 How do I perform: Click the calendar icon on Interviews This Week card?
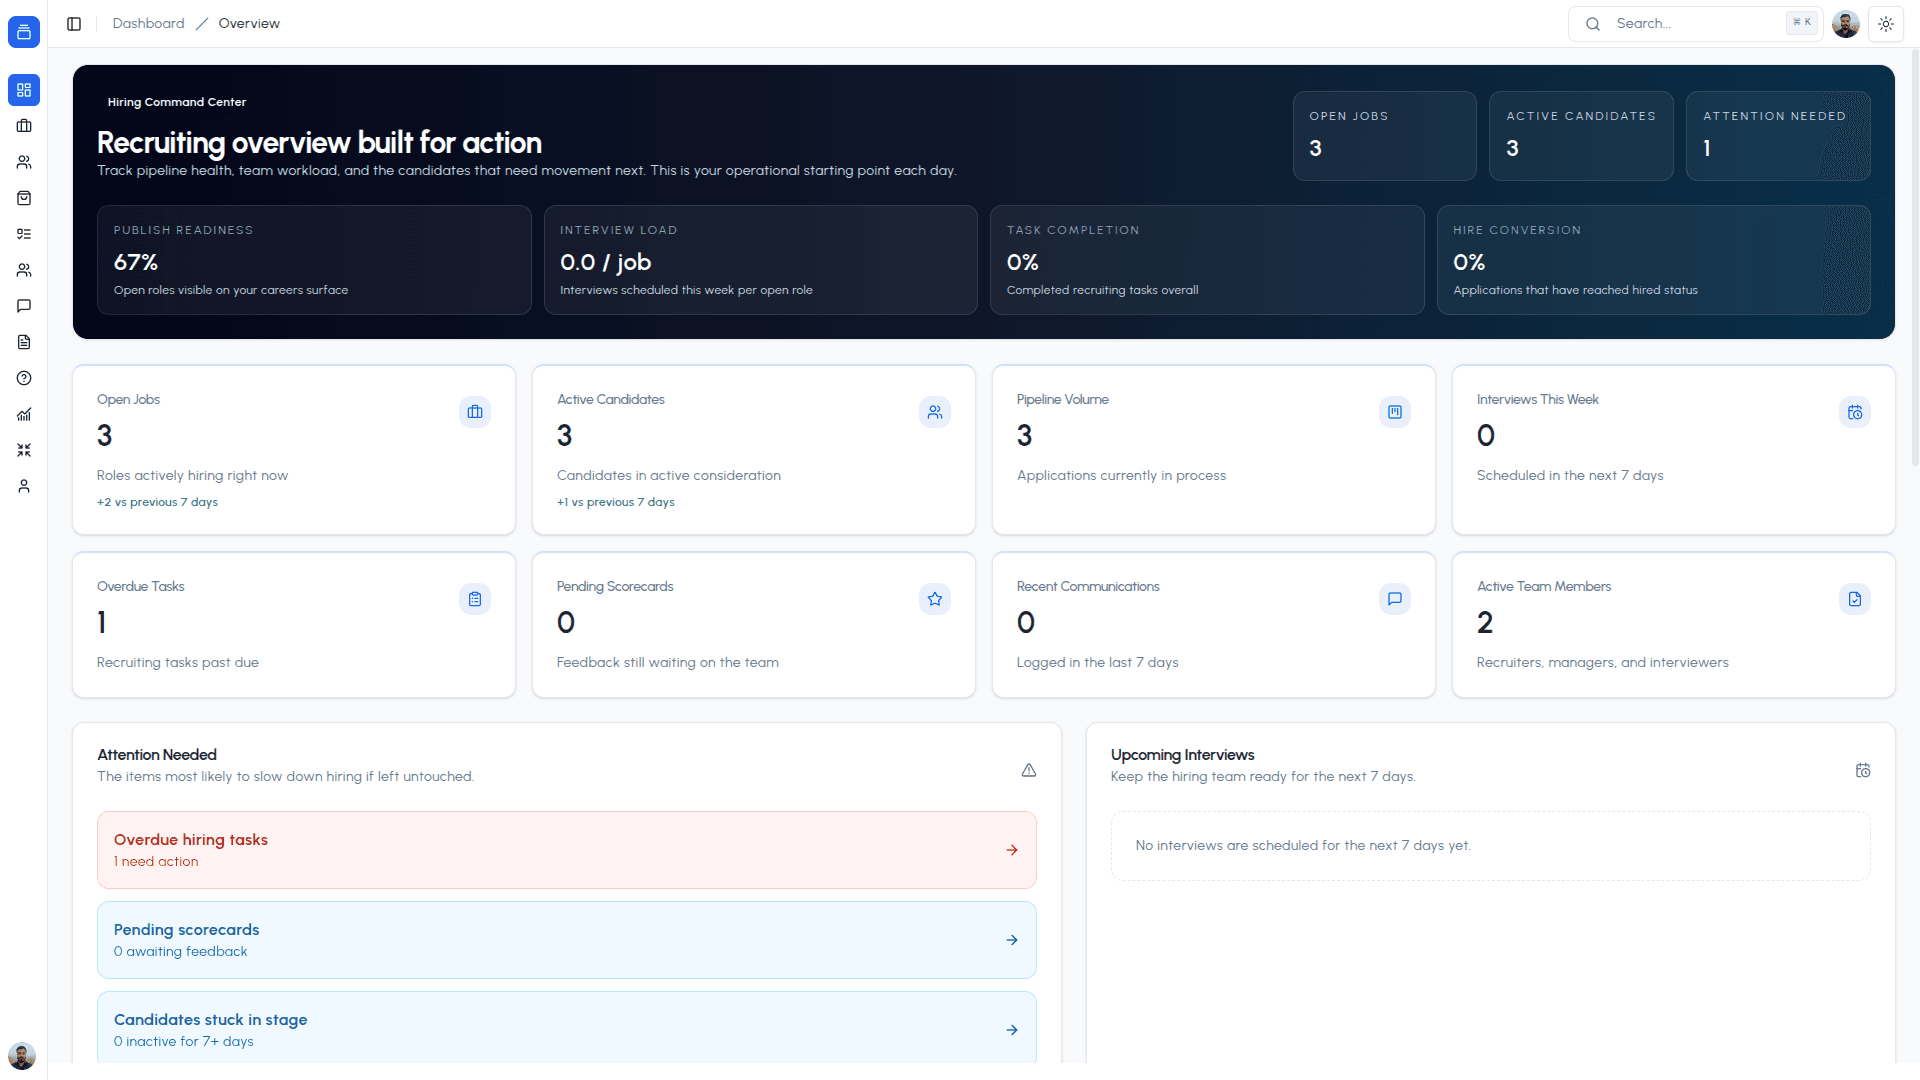tap(1855, 412)
